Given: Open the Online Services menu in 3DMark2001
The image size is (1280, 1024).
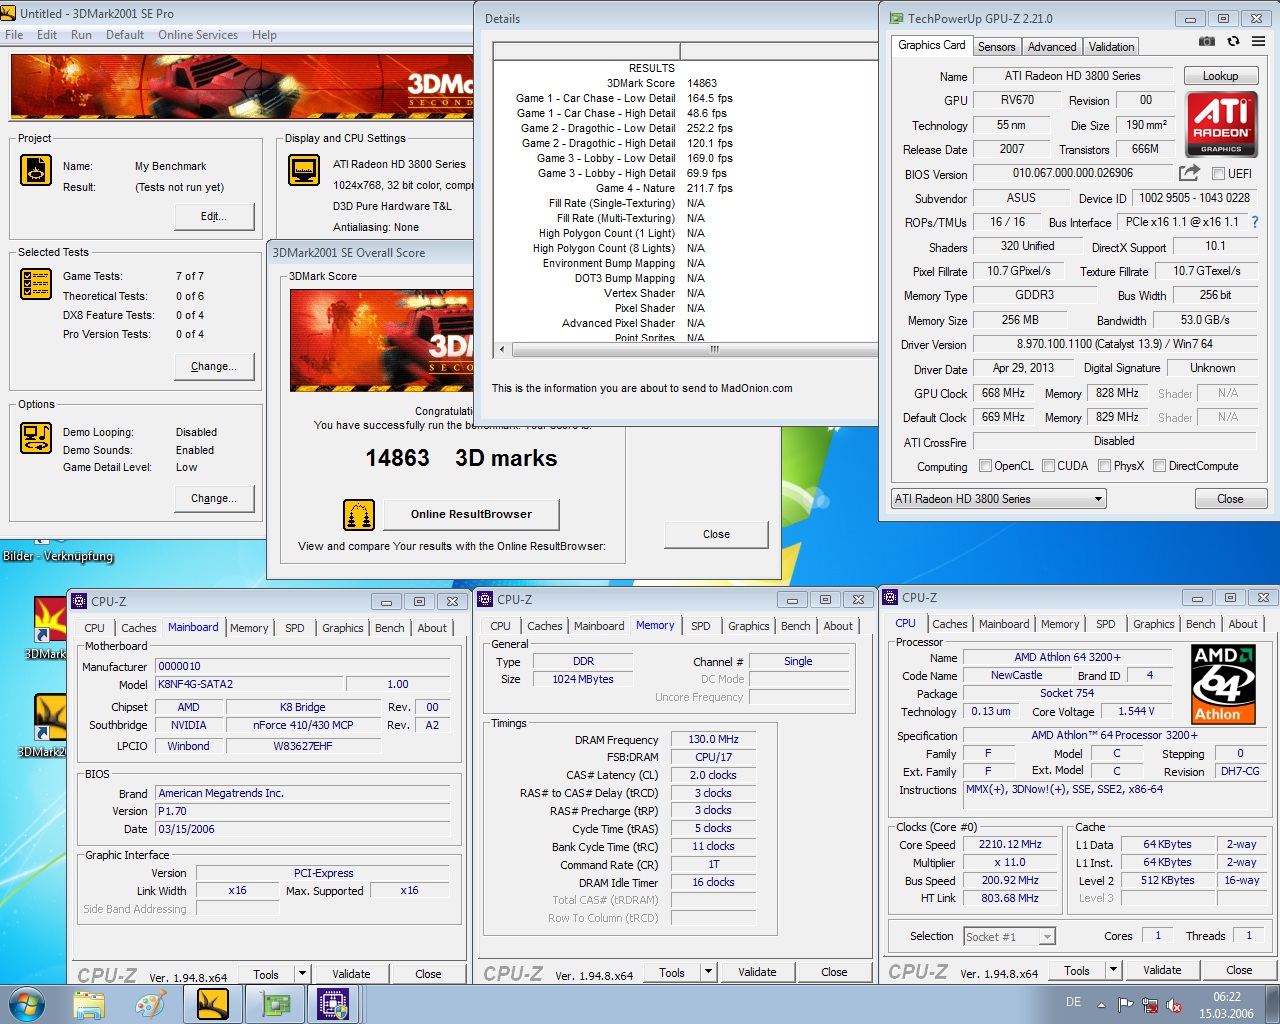Looking at the screenshot, I should click(x=198, y=35).
